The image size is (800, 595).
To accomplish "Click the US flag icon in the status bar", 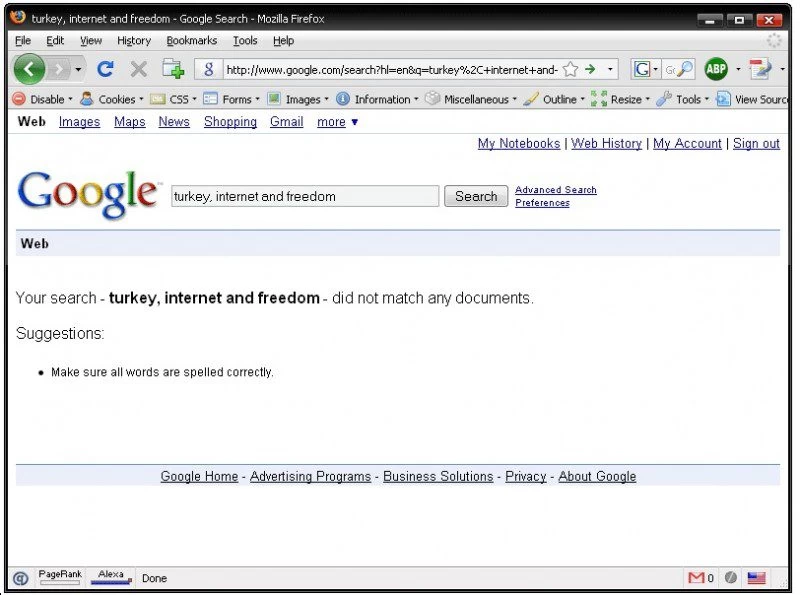I will coord(756,578).
